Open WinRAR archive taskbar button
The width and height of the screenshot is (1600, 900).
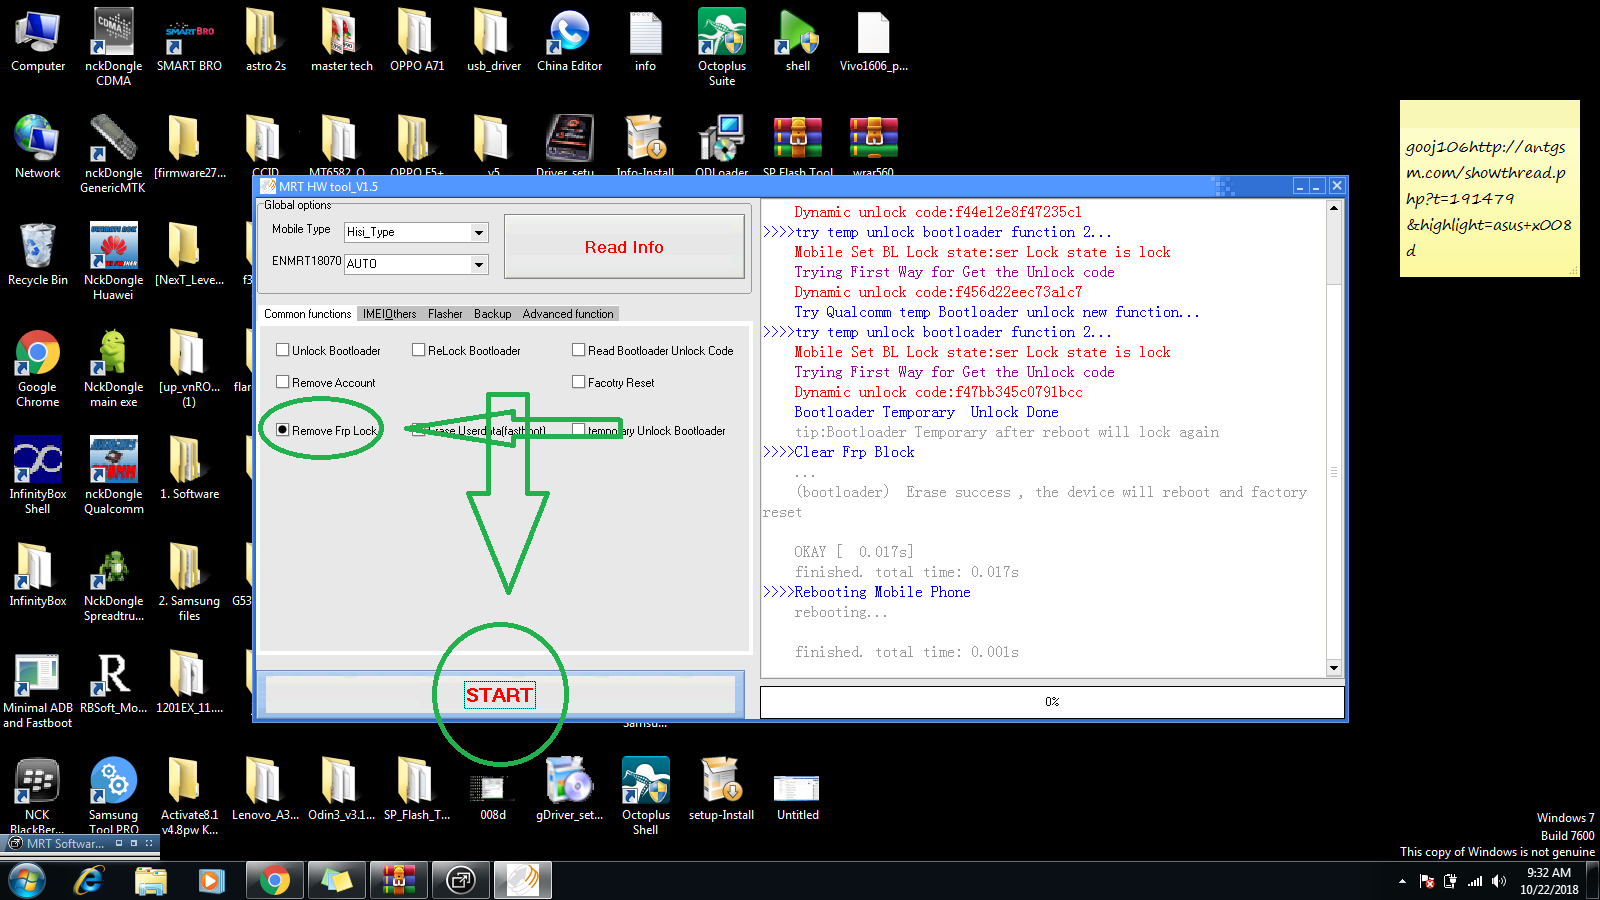(x=398, y=881)
